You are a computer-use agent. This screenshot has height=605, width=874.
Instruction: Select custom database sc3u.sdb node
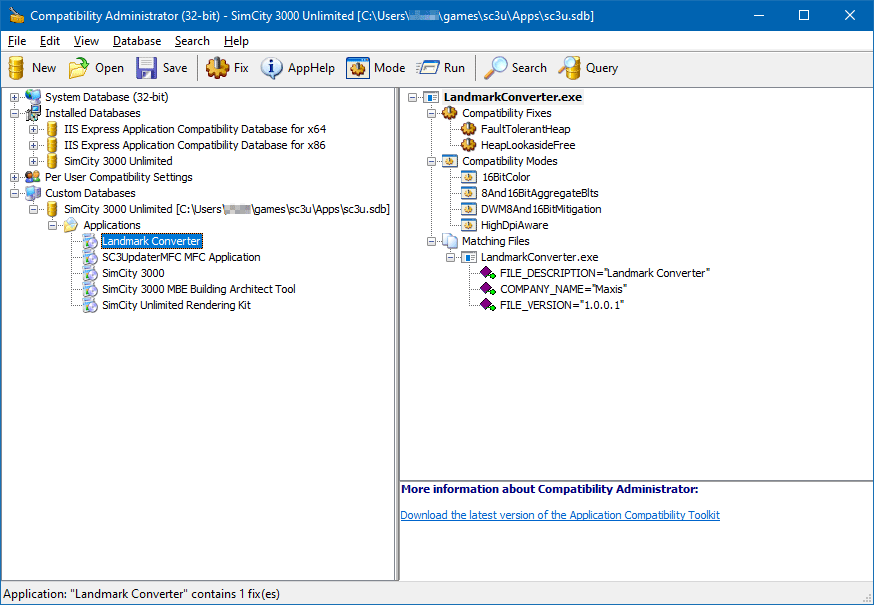click(227, 210)
